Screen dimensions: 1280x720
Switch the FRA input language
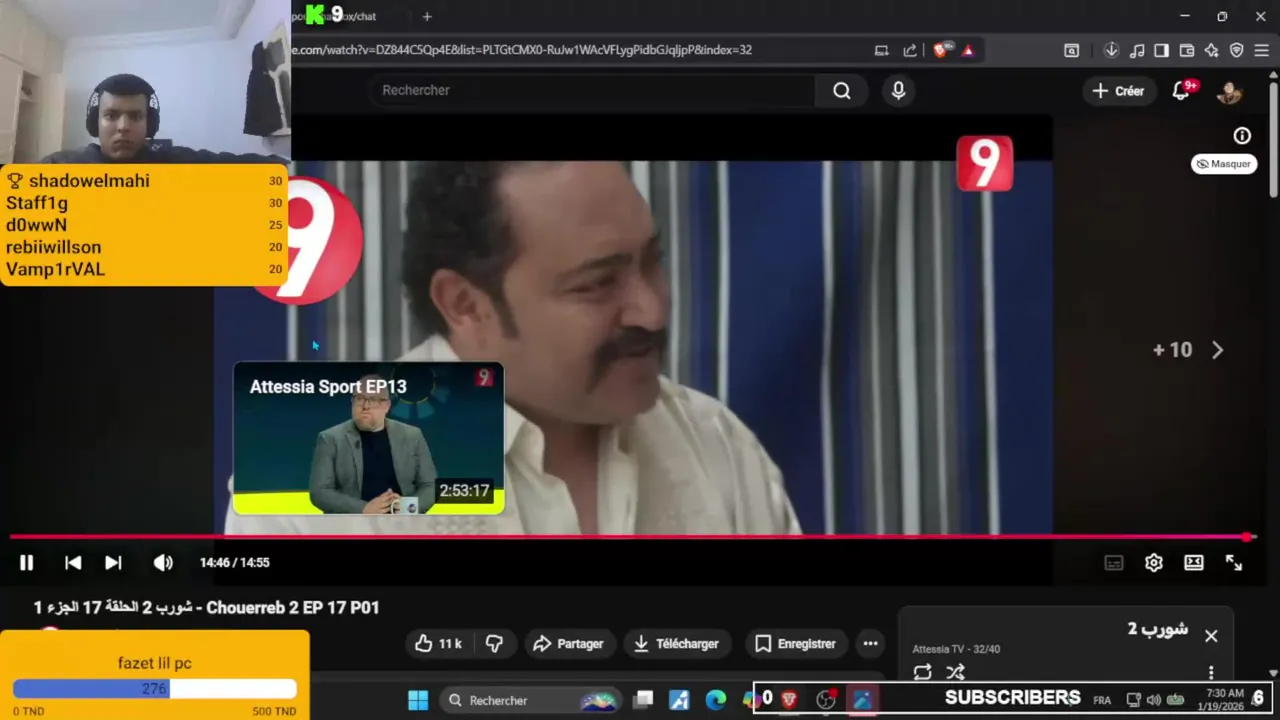pos(1102,700)
